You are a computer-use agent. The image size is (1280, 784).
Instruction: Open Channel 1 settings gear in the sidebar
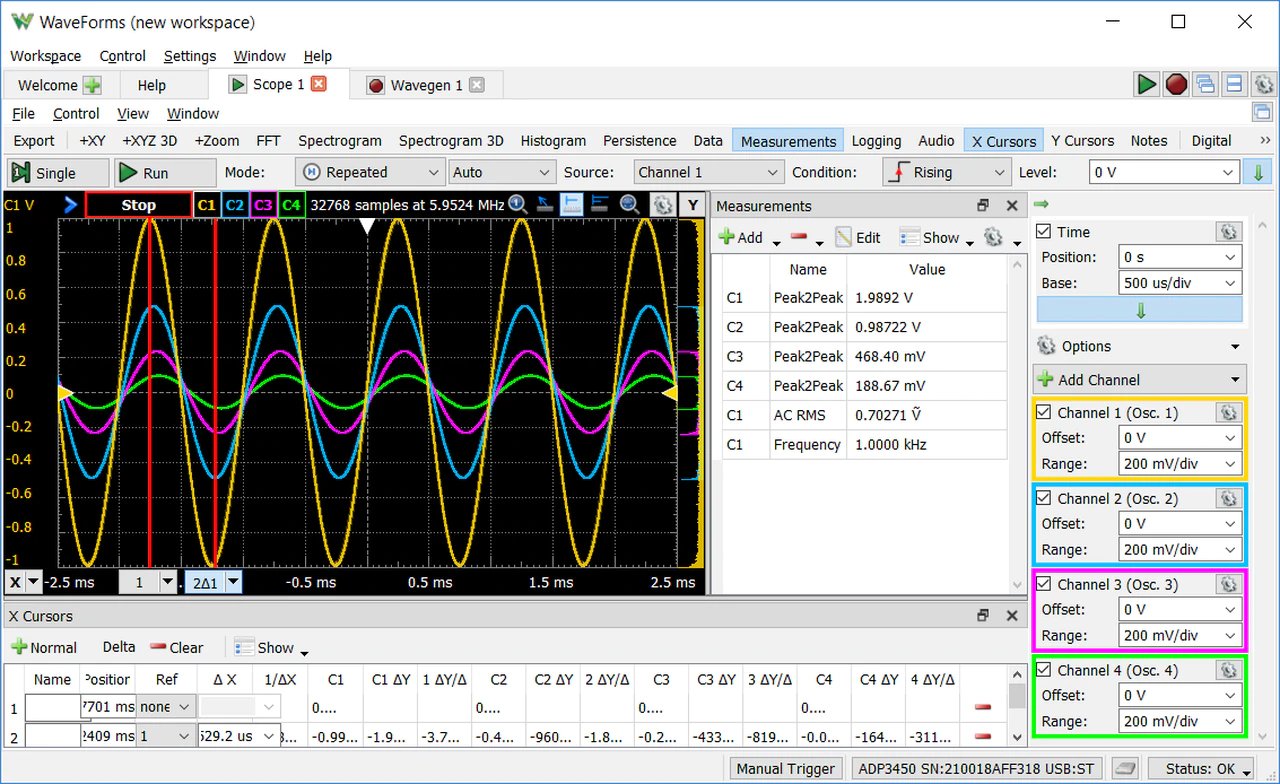(1228, 412)
